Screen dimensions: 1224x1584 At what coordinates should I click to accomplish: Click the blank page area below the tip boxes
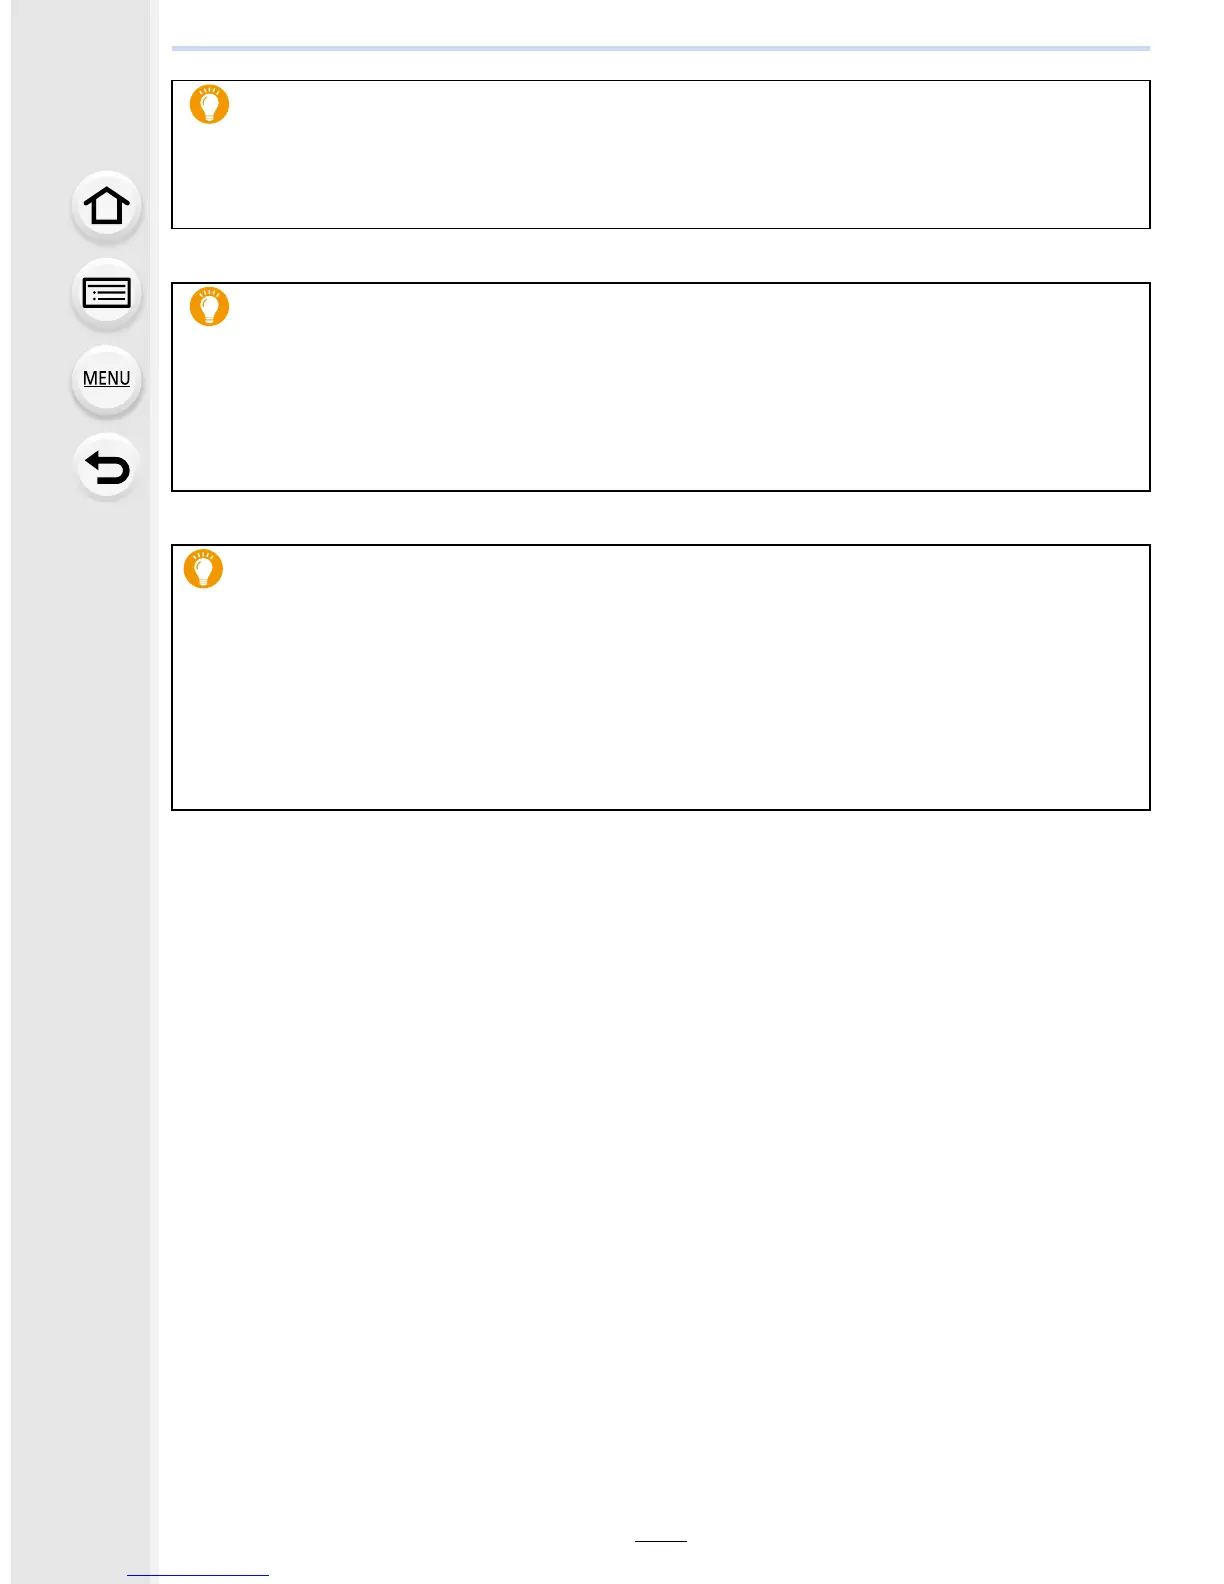[x=661, y=1150]
